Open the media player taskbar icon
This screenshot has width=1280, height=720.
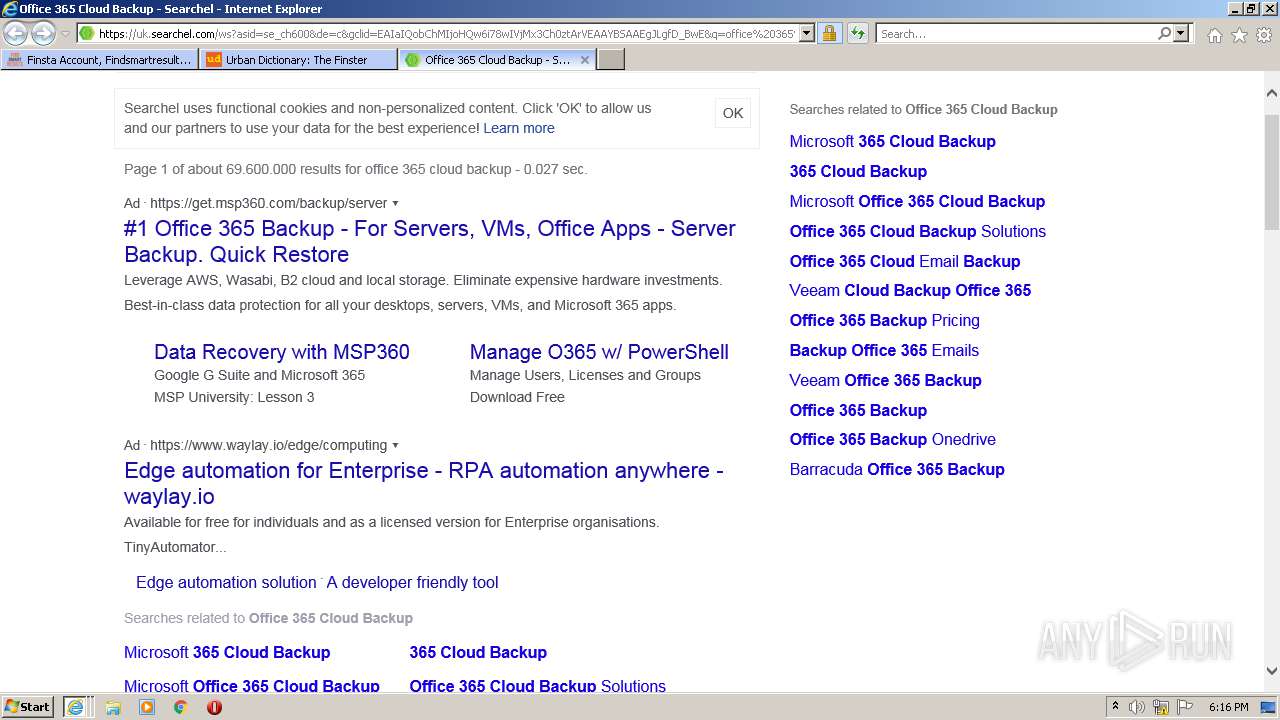tap(147, 707)
